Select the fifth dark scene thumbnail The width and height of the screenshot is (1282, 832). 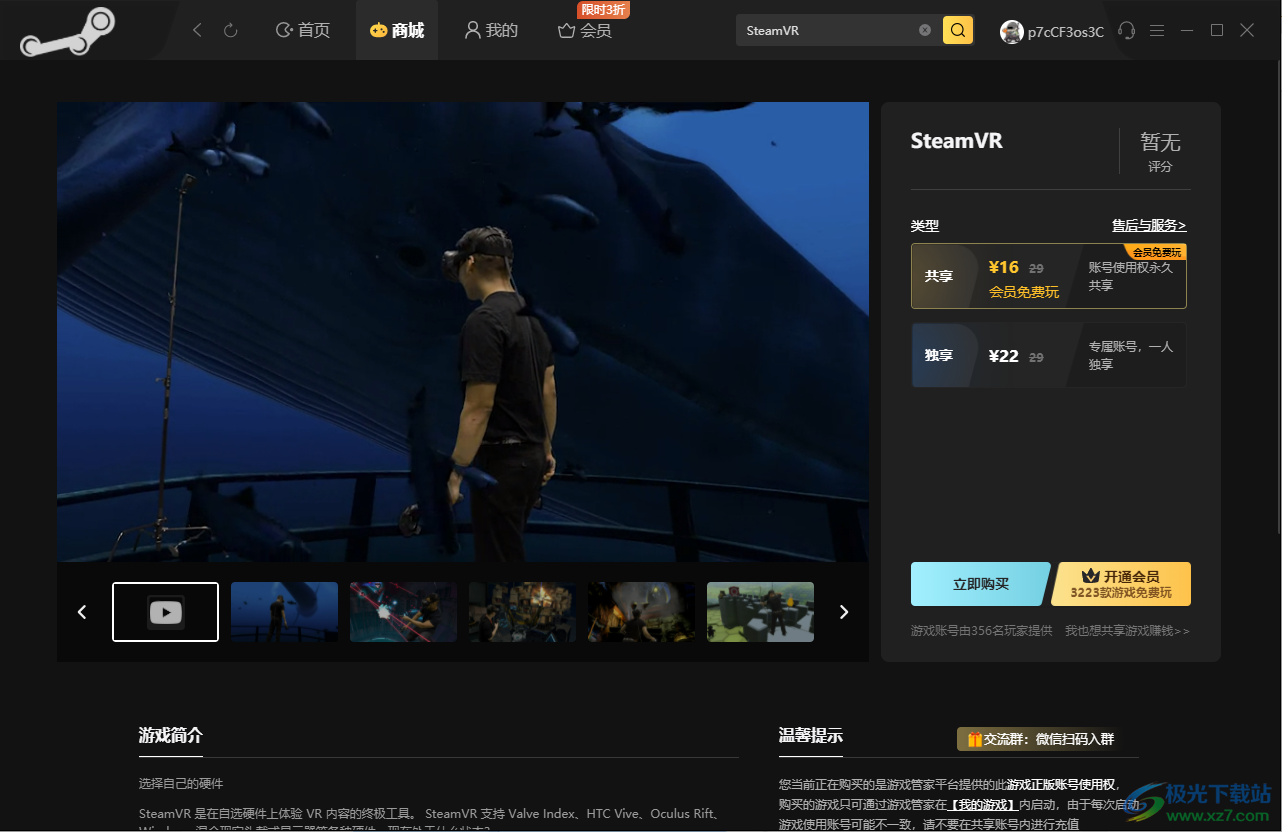(x=641, y=612)
